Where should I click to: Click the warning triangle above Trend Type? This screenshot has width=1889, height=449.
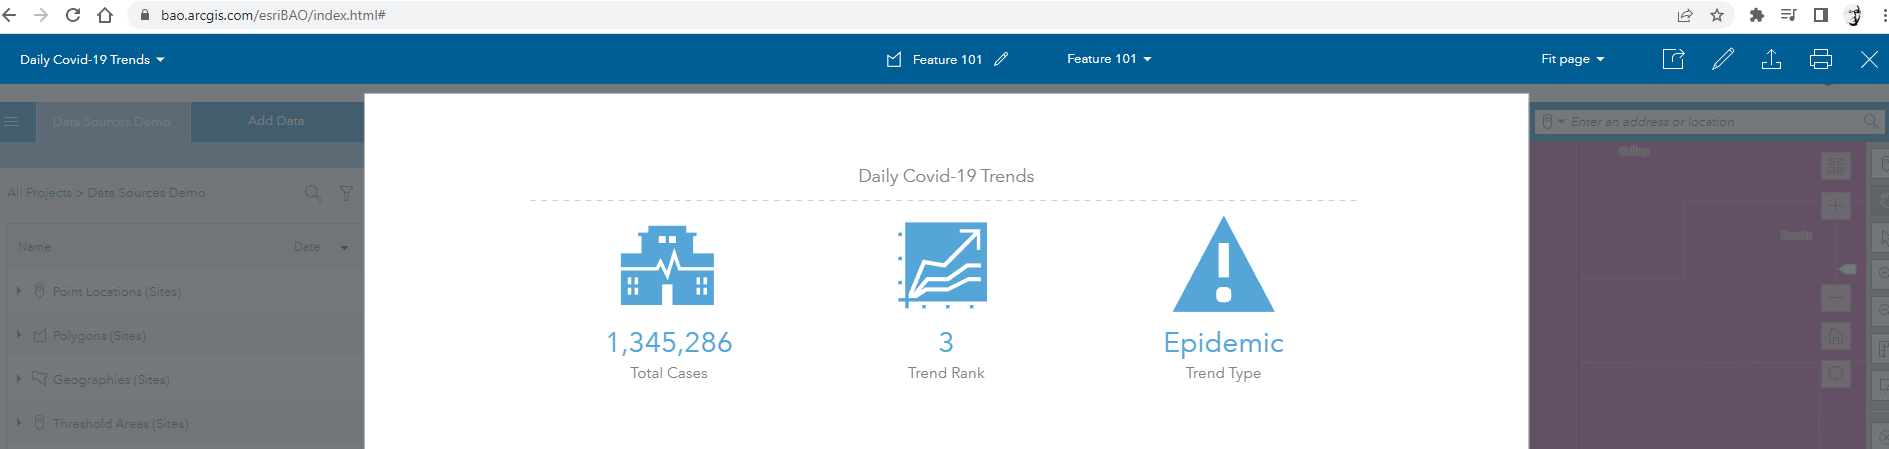1223,266
